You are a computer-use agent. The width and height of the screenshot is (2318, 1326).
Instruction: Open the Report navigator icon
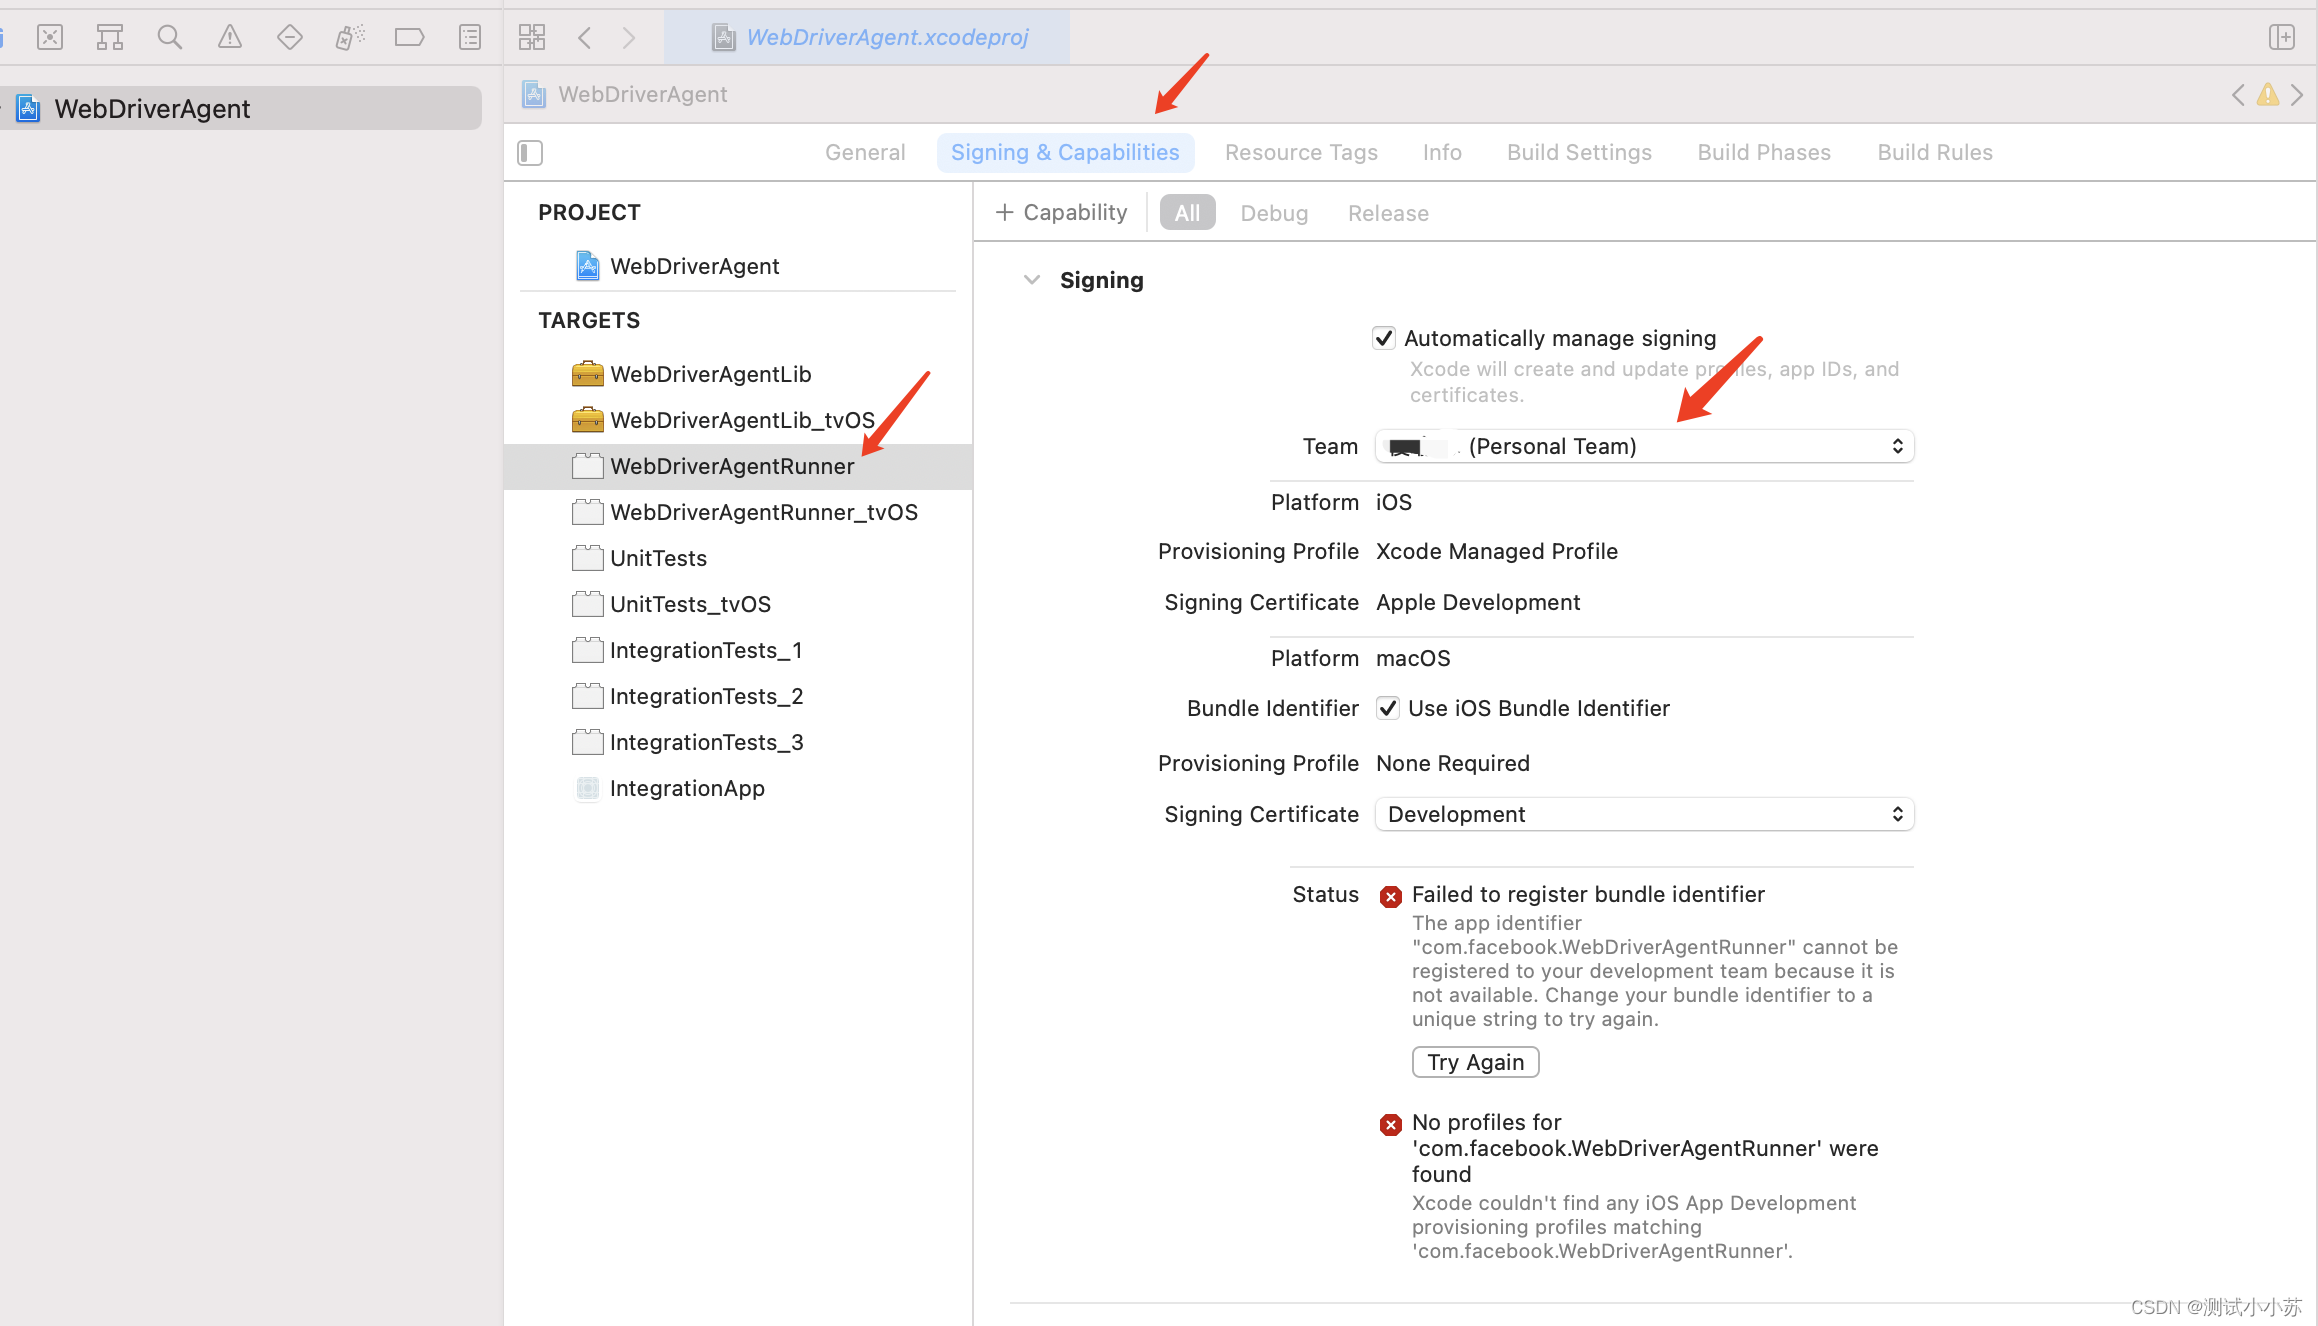pyautogui.click(x=469, y=38)
